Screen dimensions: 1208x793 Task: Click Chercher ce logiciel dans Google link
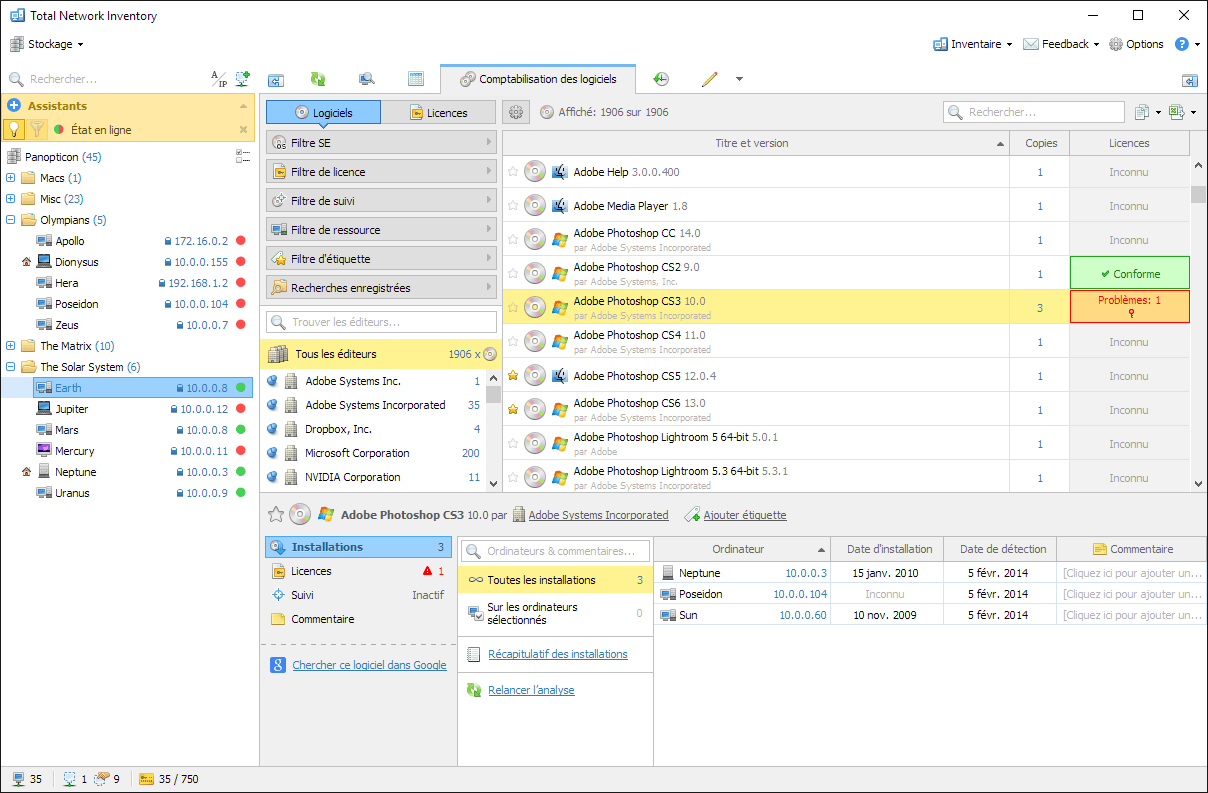pyautogui.click(x=369, y=665)
